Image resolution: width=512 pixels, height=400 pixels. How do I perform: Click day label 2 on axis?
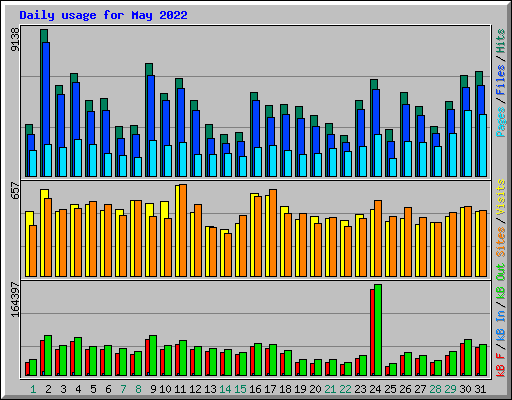click(48, 389)
